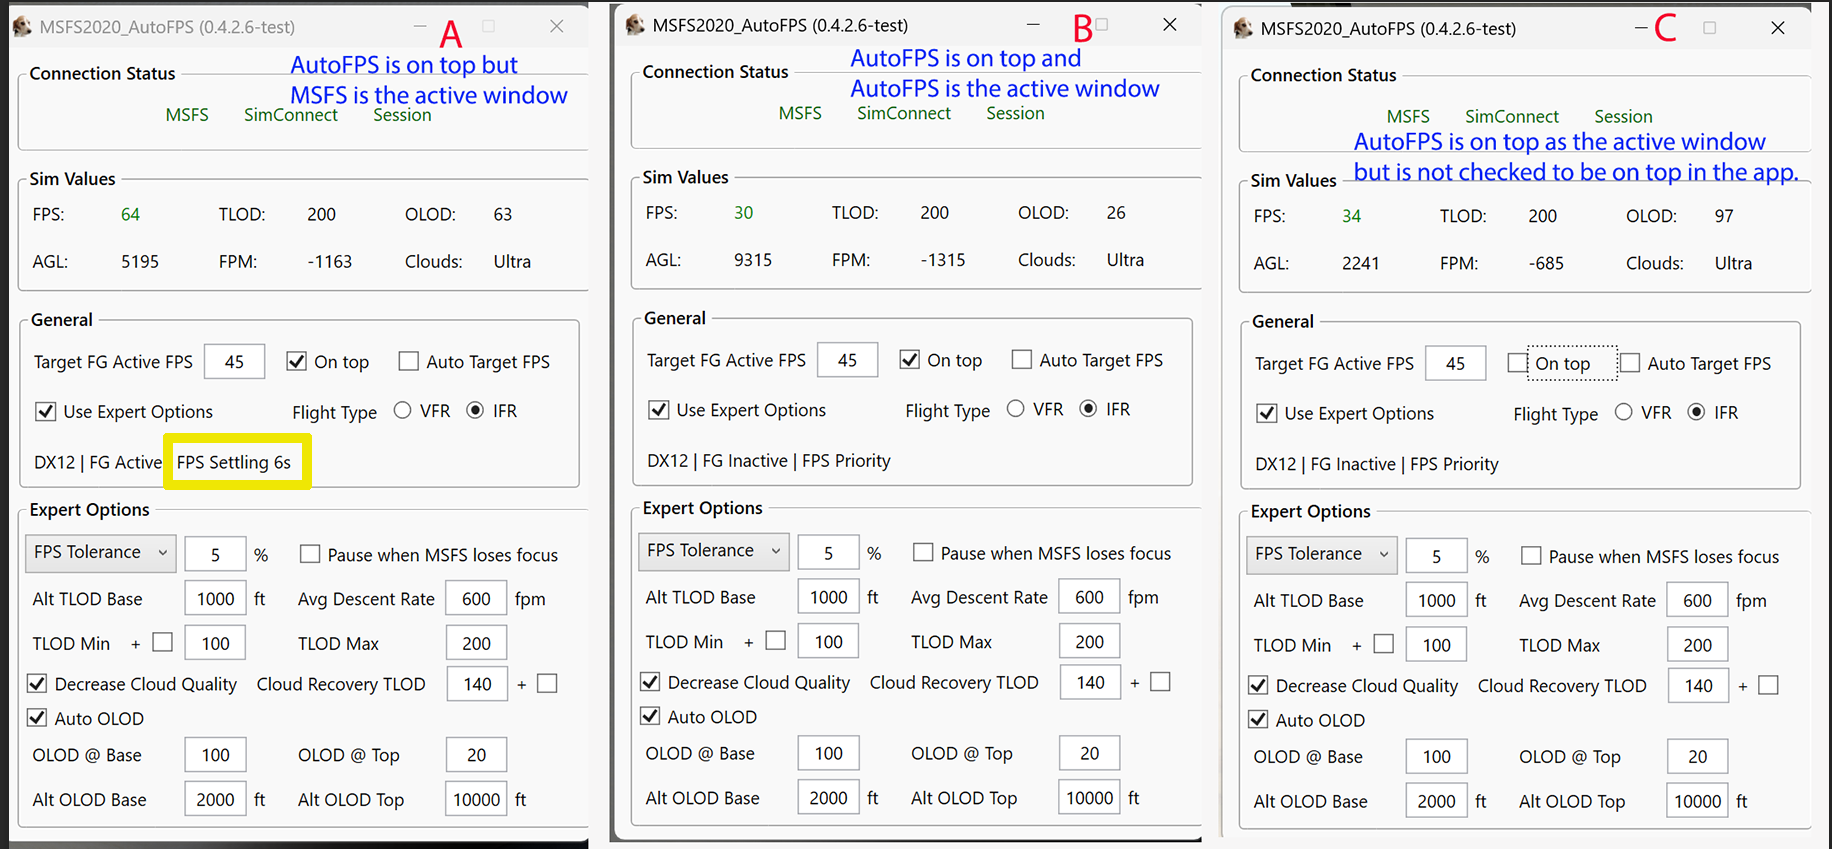Close the AutoFPS window labeled A
The image size is (1832, 849).
[x=557, y=27]
